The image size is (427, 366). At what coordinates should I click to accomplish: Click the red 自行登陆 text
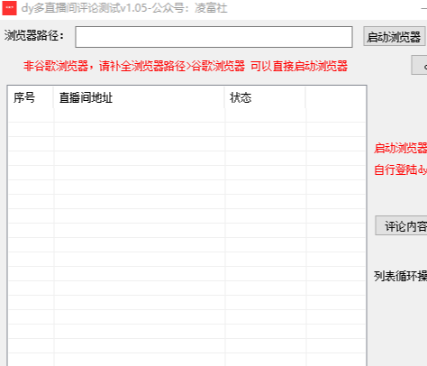tap(400, 170)
